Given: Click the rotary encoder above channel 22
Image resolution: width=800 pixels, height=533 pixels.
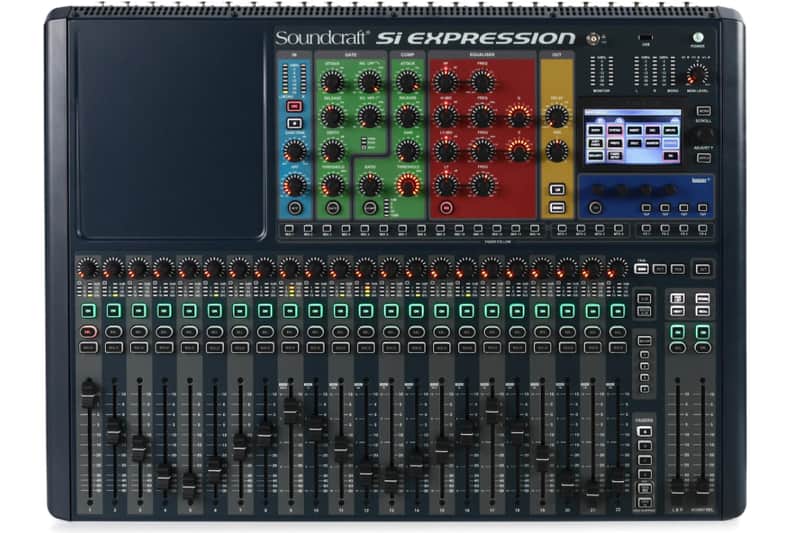Looking at the screenshot, I should coord(617,268).
